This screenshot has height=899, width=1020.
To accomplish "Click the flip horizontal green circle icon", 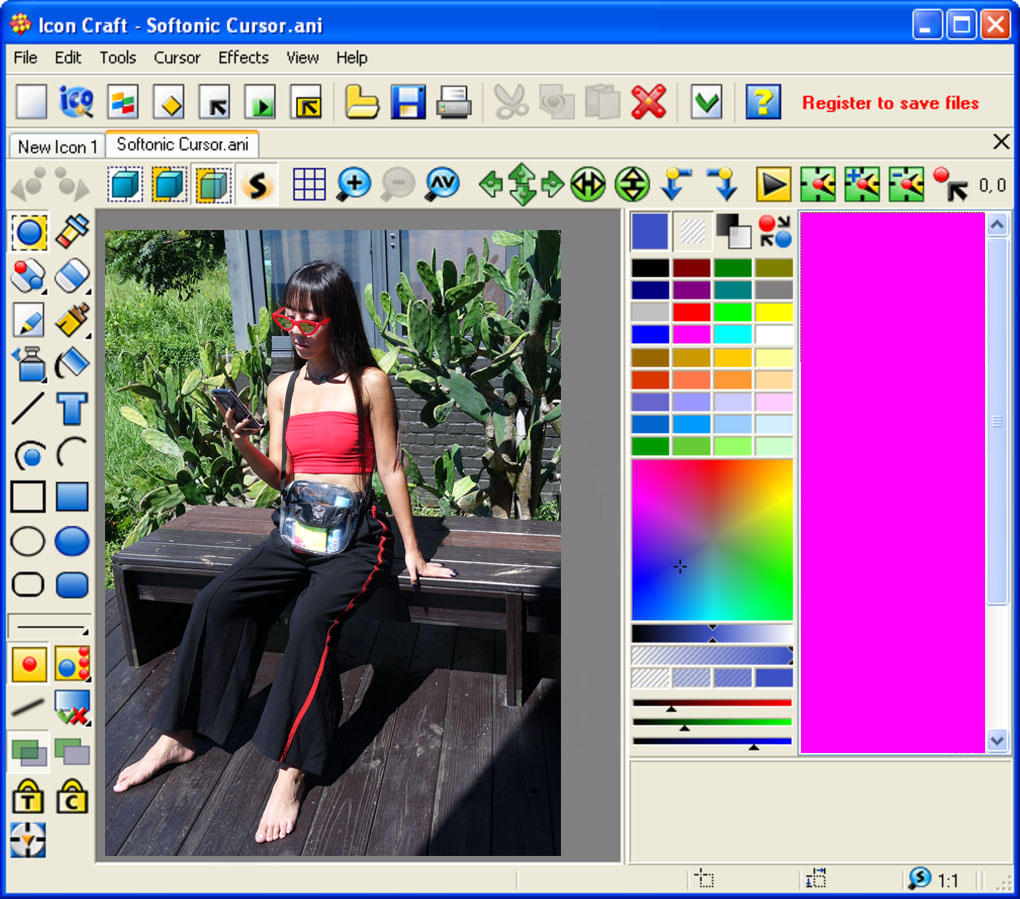I will coord(587,185).
